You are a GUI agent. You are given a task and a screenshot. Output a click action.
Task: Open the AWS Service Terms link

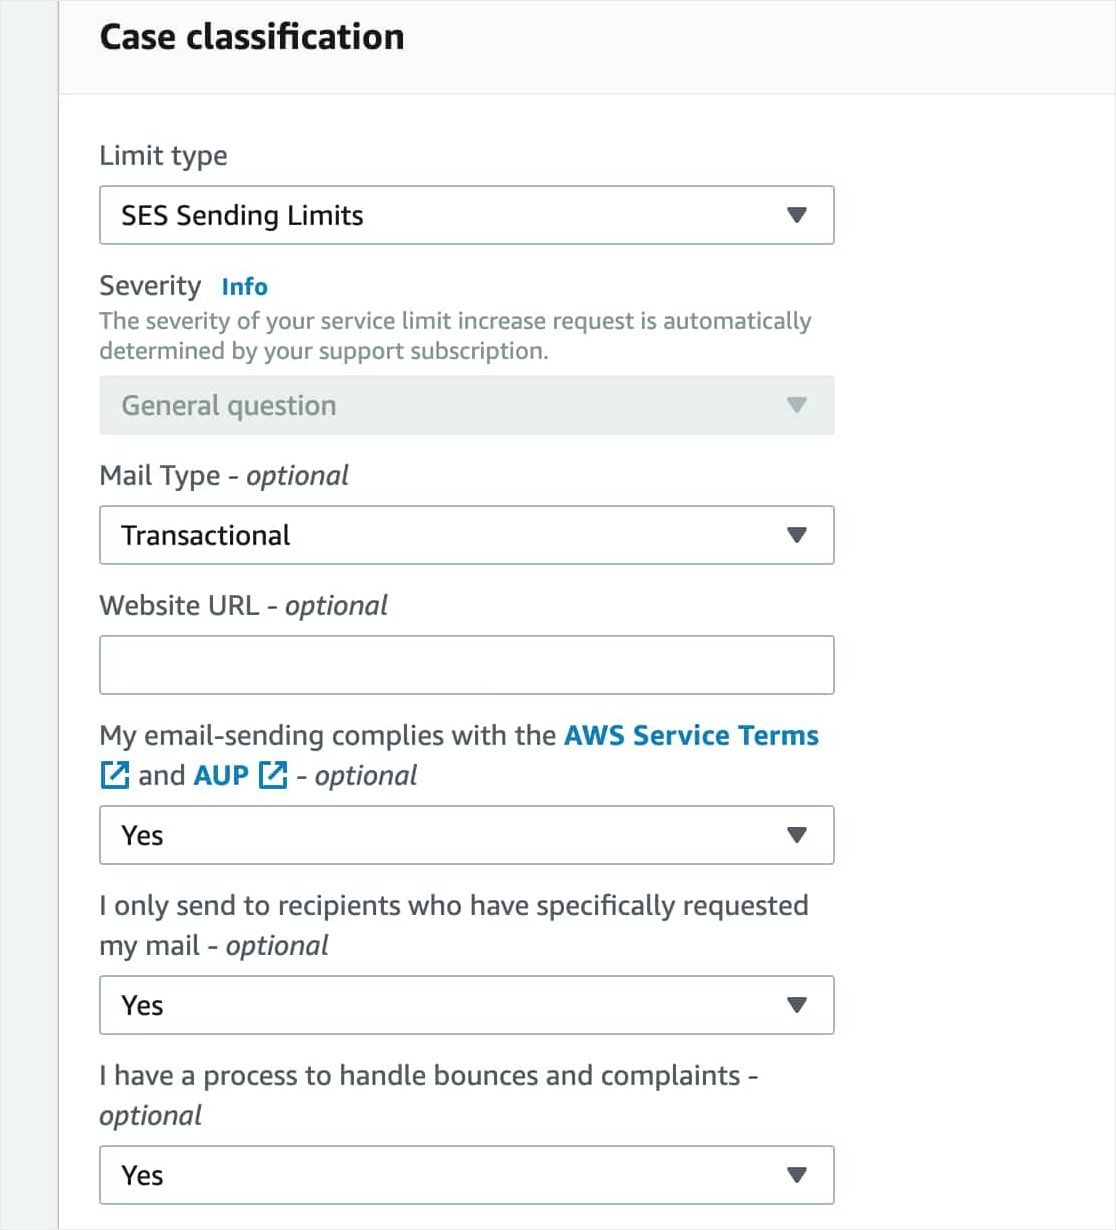coord(690,735)
